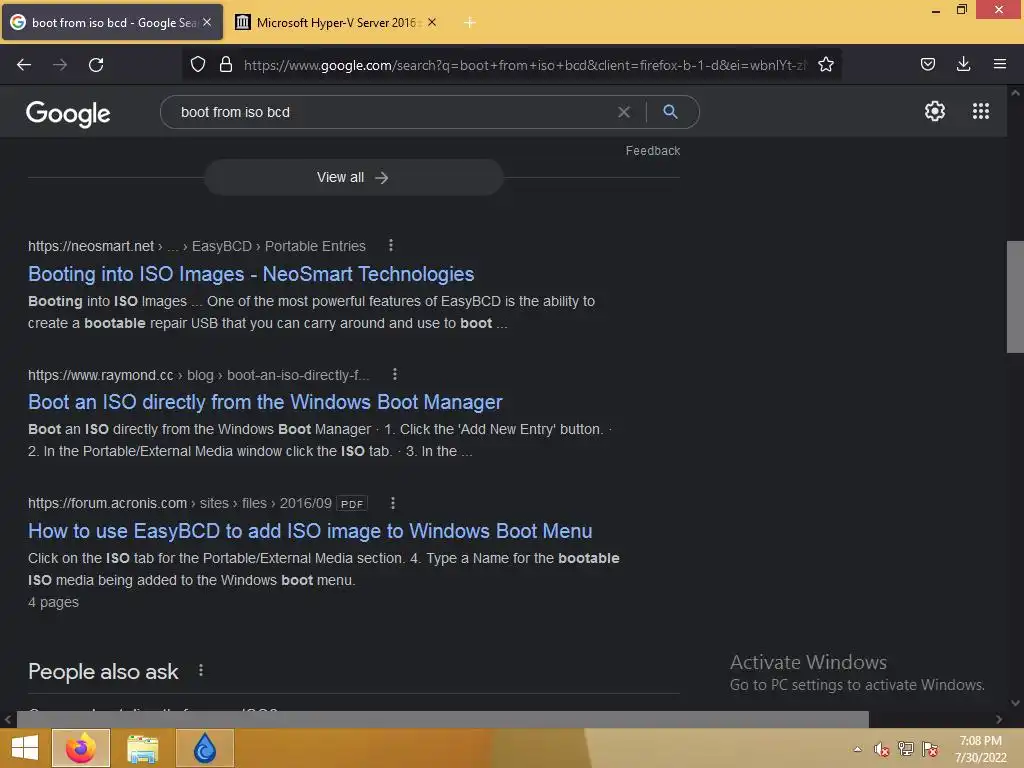Click the vertical scrollbar thumb

click(x=1015, y=297)
